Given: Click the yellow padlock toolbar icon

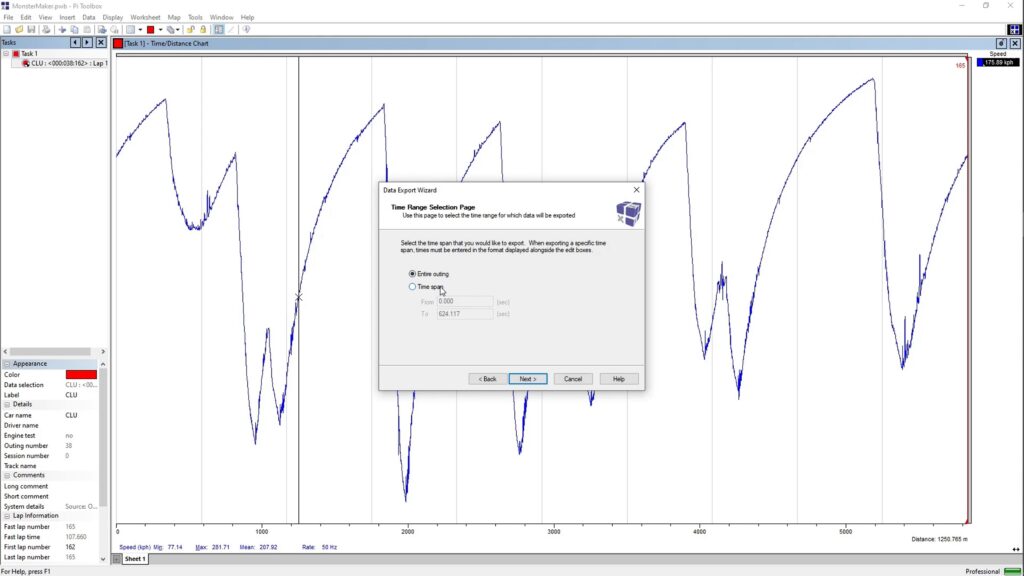Looking at the screenshot, I should pyautogui.click(x=203, y=28).
